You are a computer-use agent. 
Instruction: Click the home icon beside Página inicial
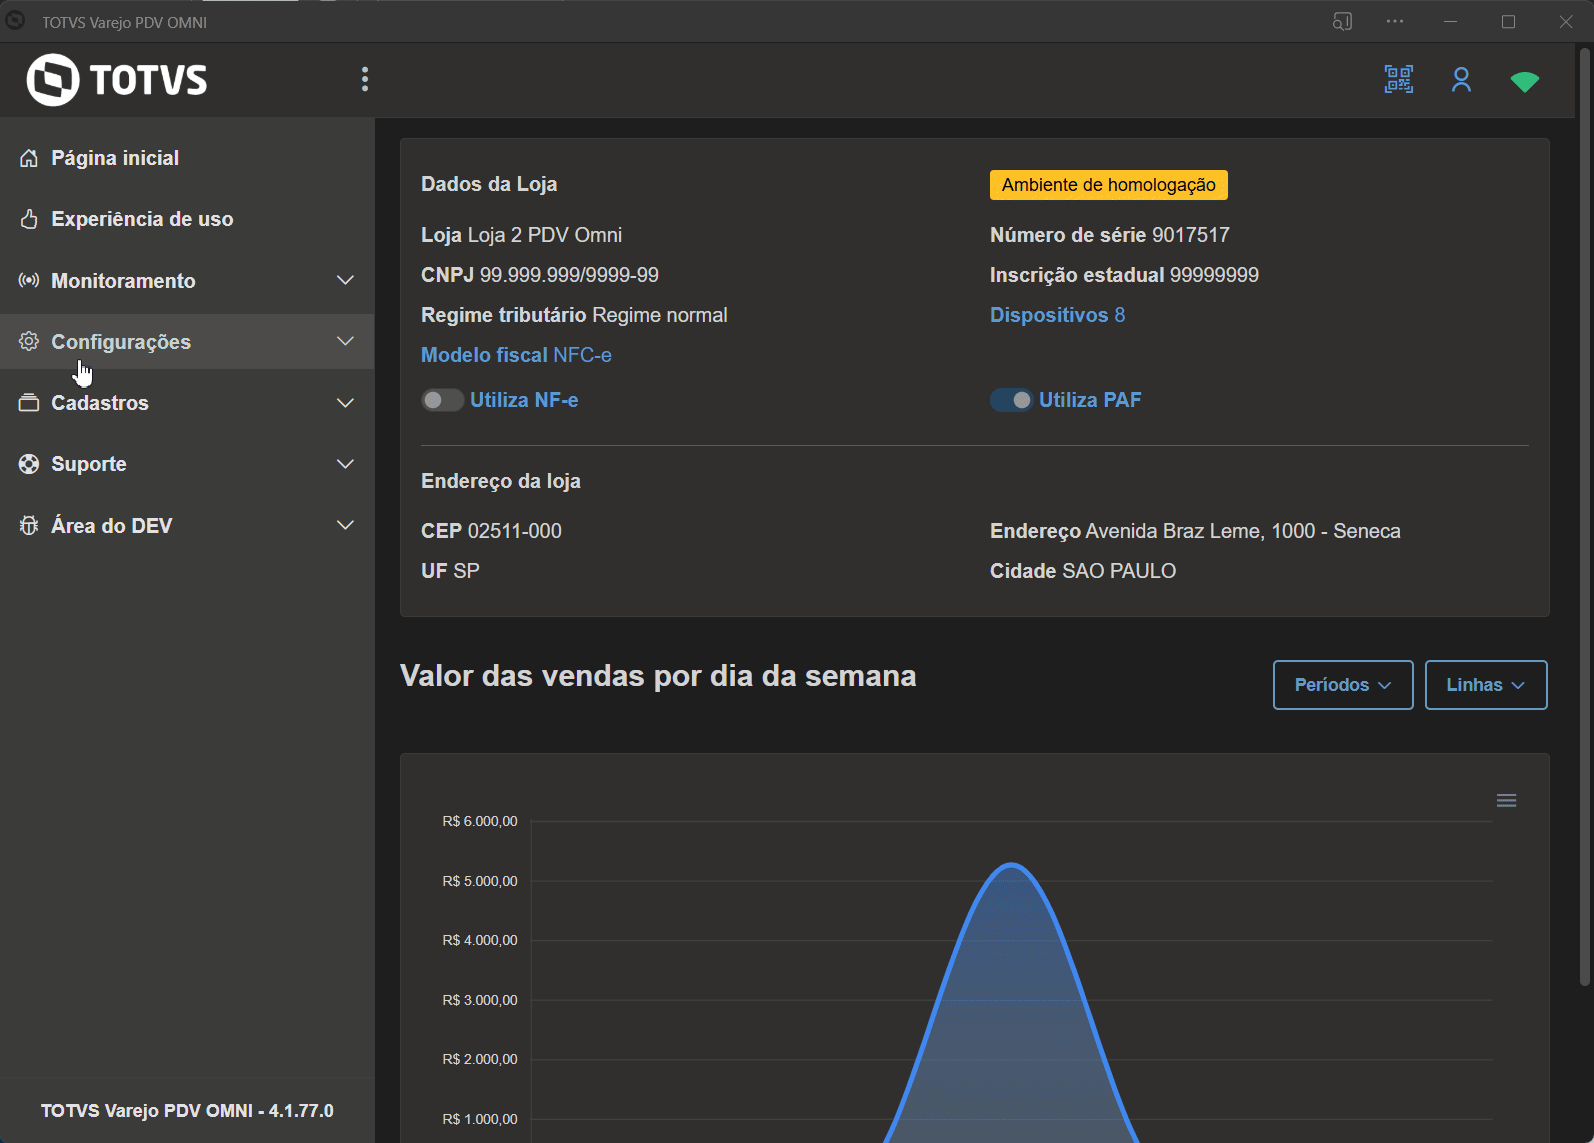(29, 158)
